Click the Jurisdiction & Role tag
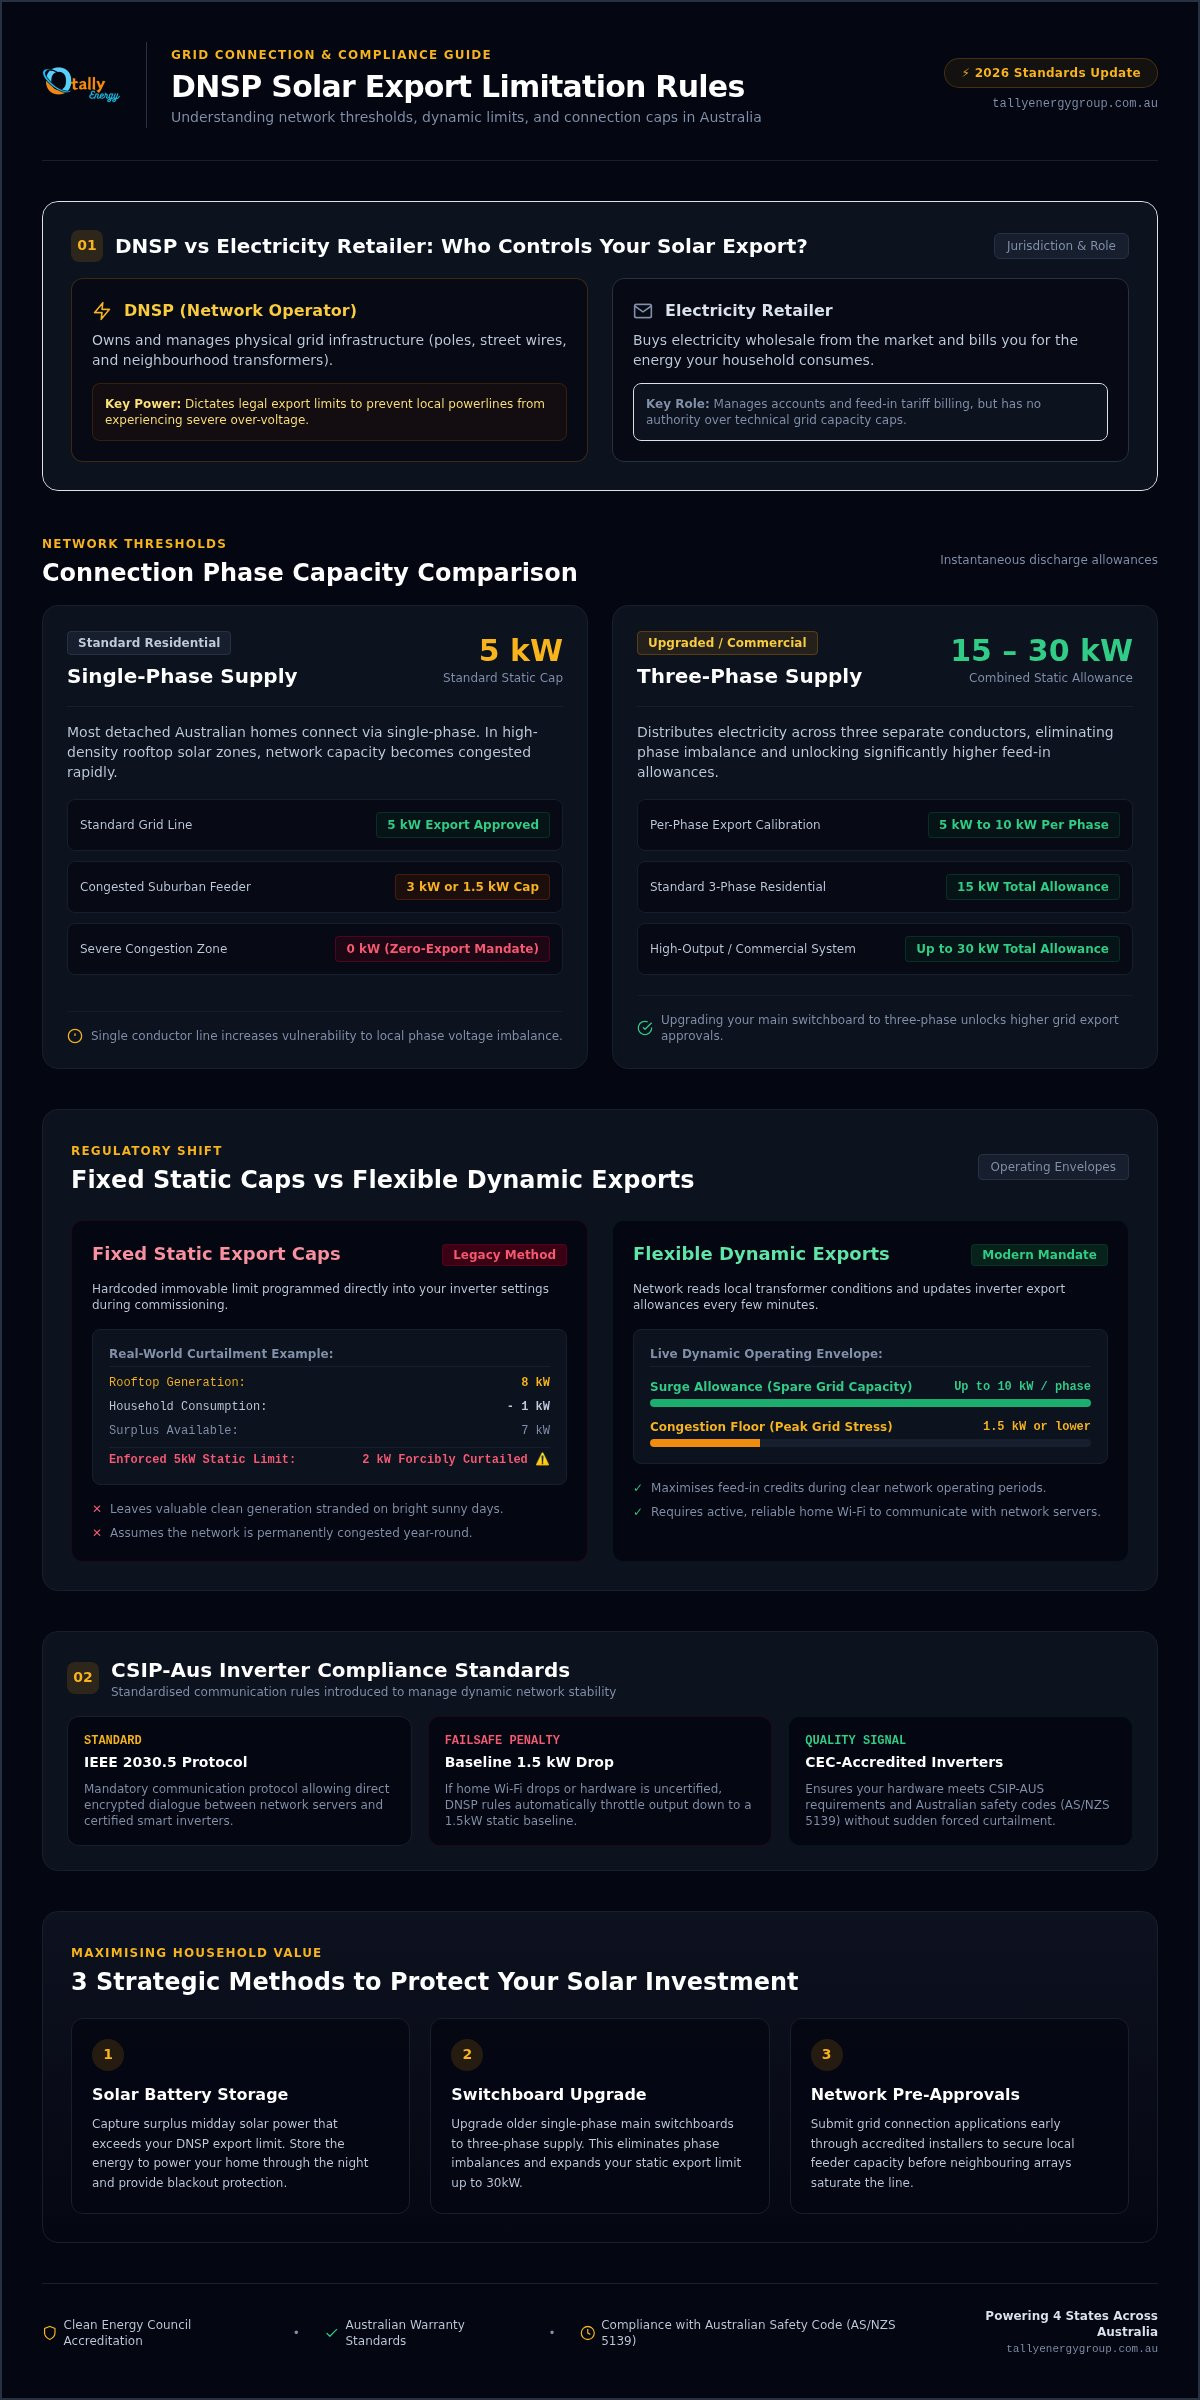The image size is (1200, 2400). [x=1061, y=246]
